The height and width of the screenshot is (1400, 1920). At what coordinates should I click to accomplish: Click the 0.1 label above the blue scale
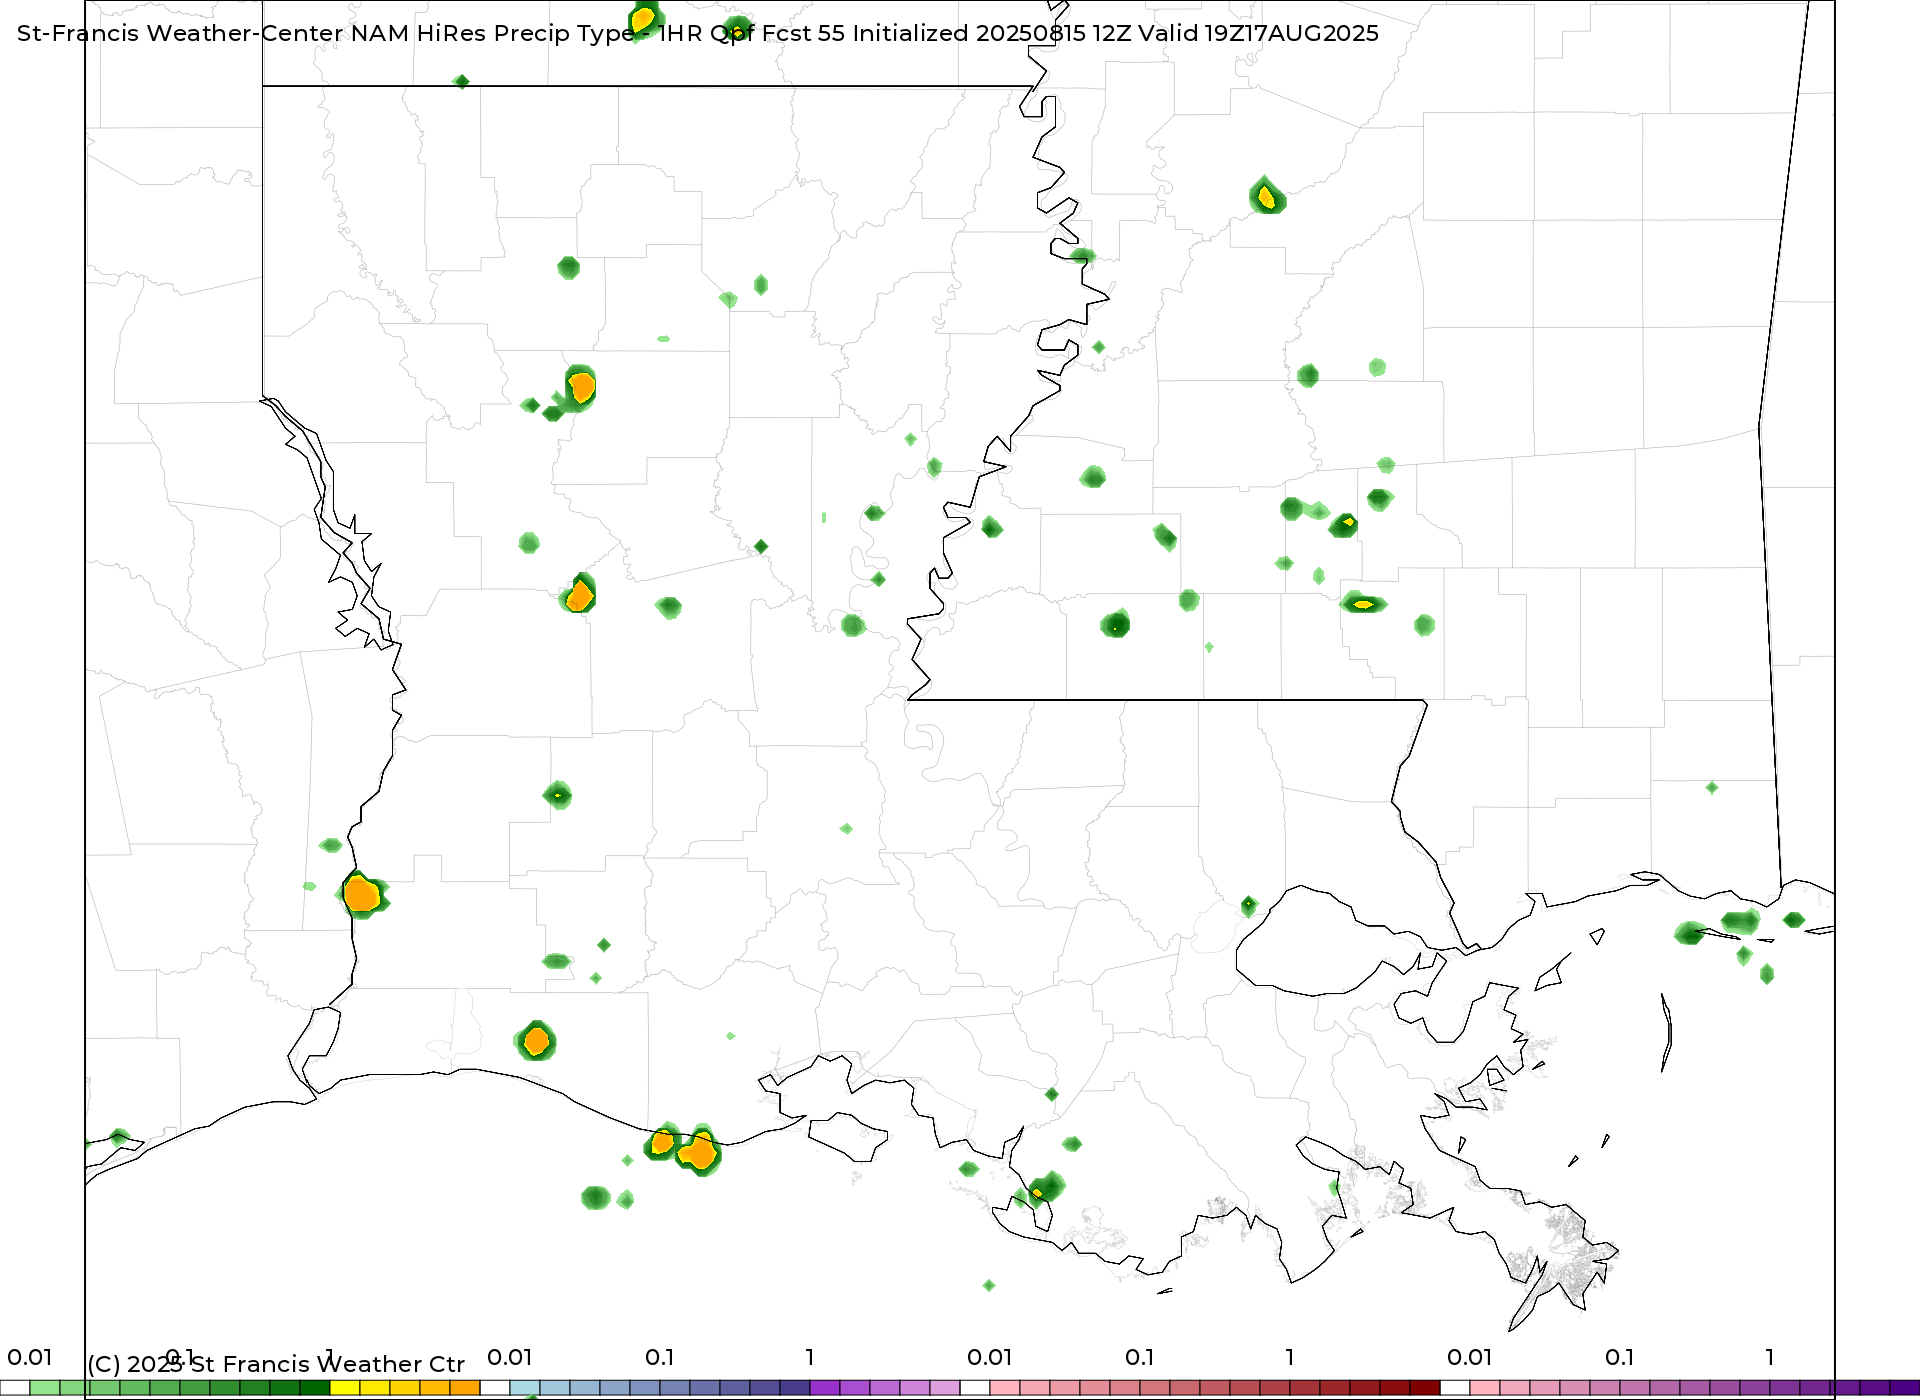point(659,1357)
